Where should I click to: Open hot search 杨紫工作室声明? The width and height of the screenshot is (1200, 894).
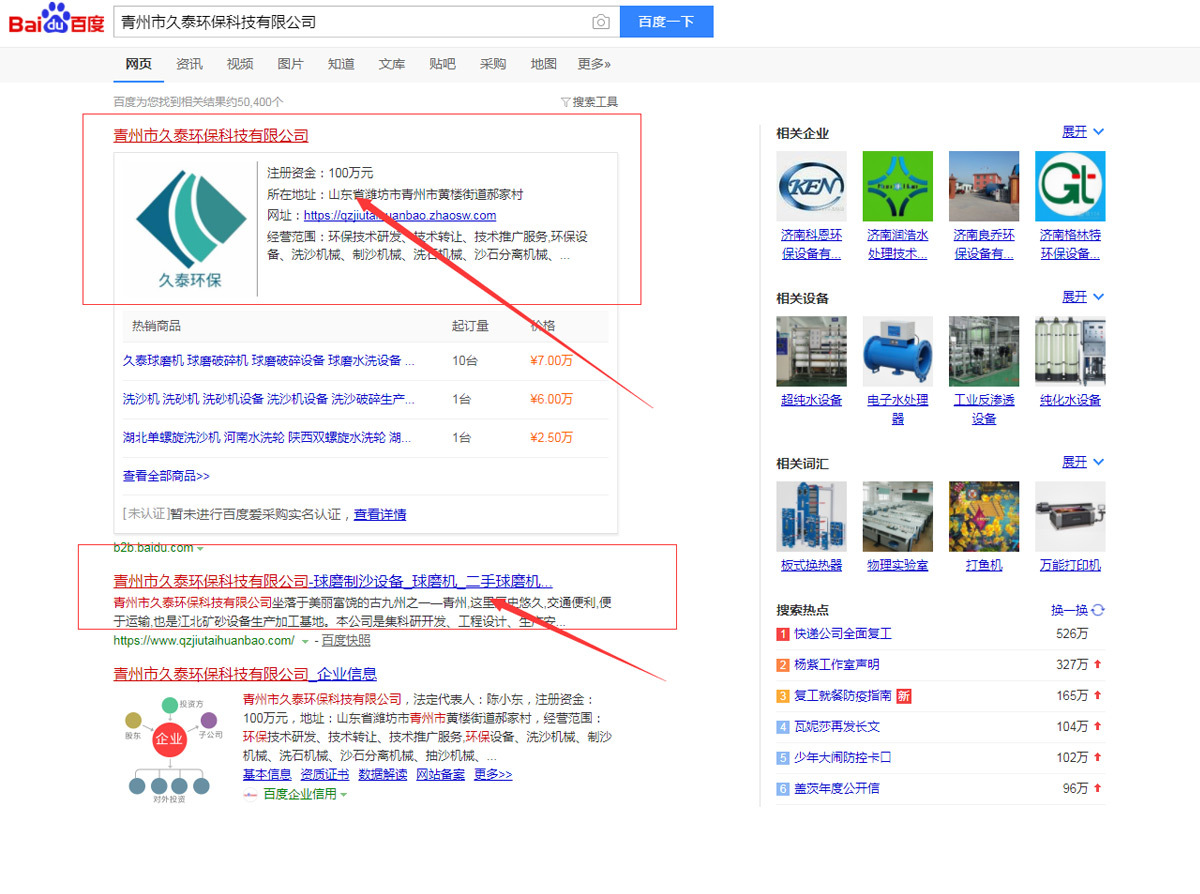click(x=837, y=665)
